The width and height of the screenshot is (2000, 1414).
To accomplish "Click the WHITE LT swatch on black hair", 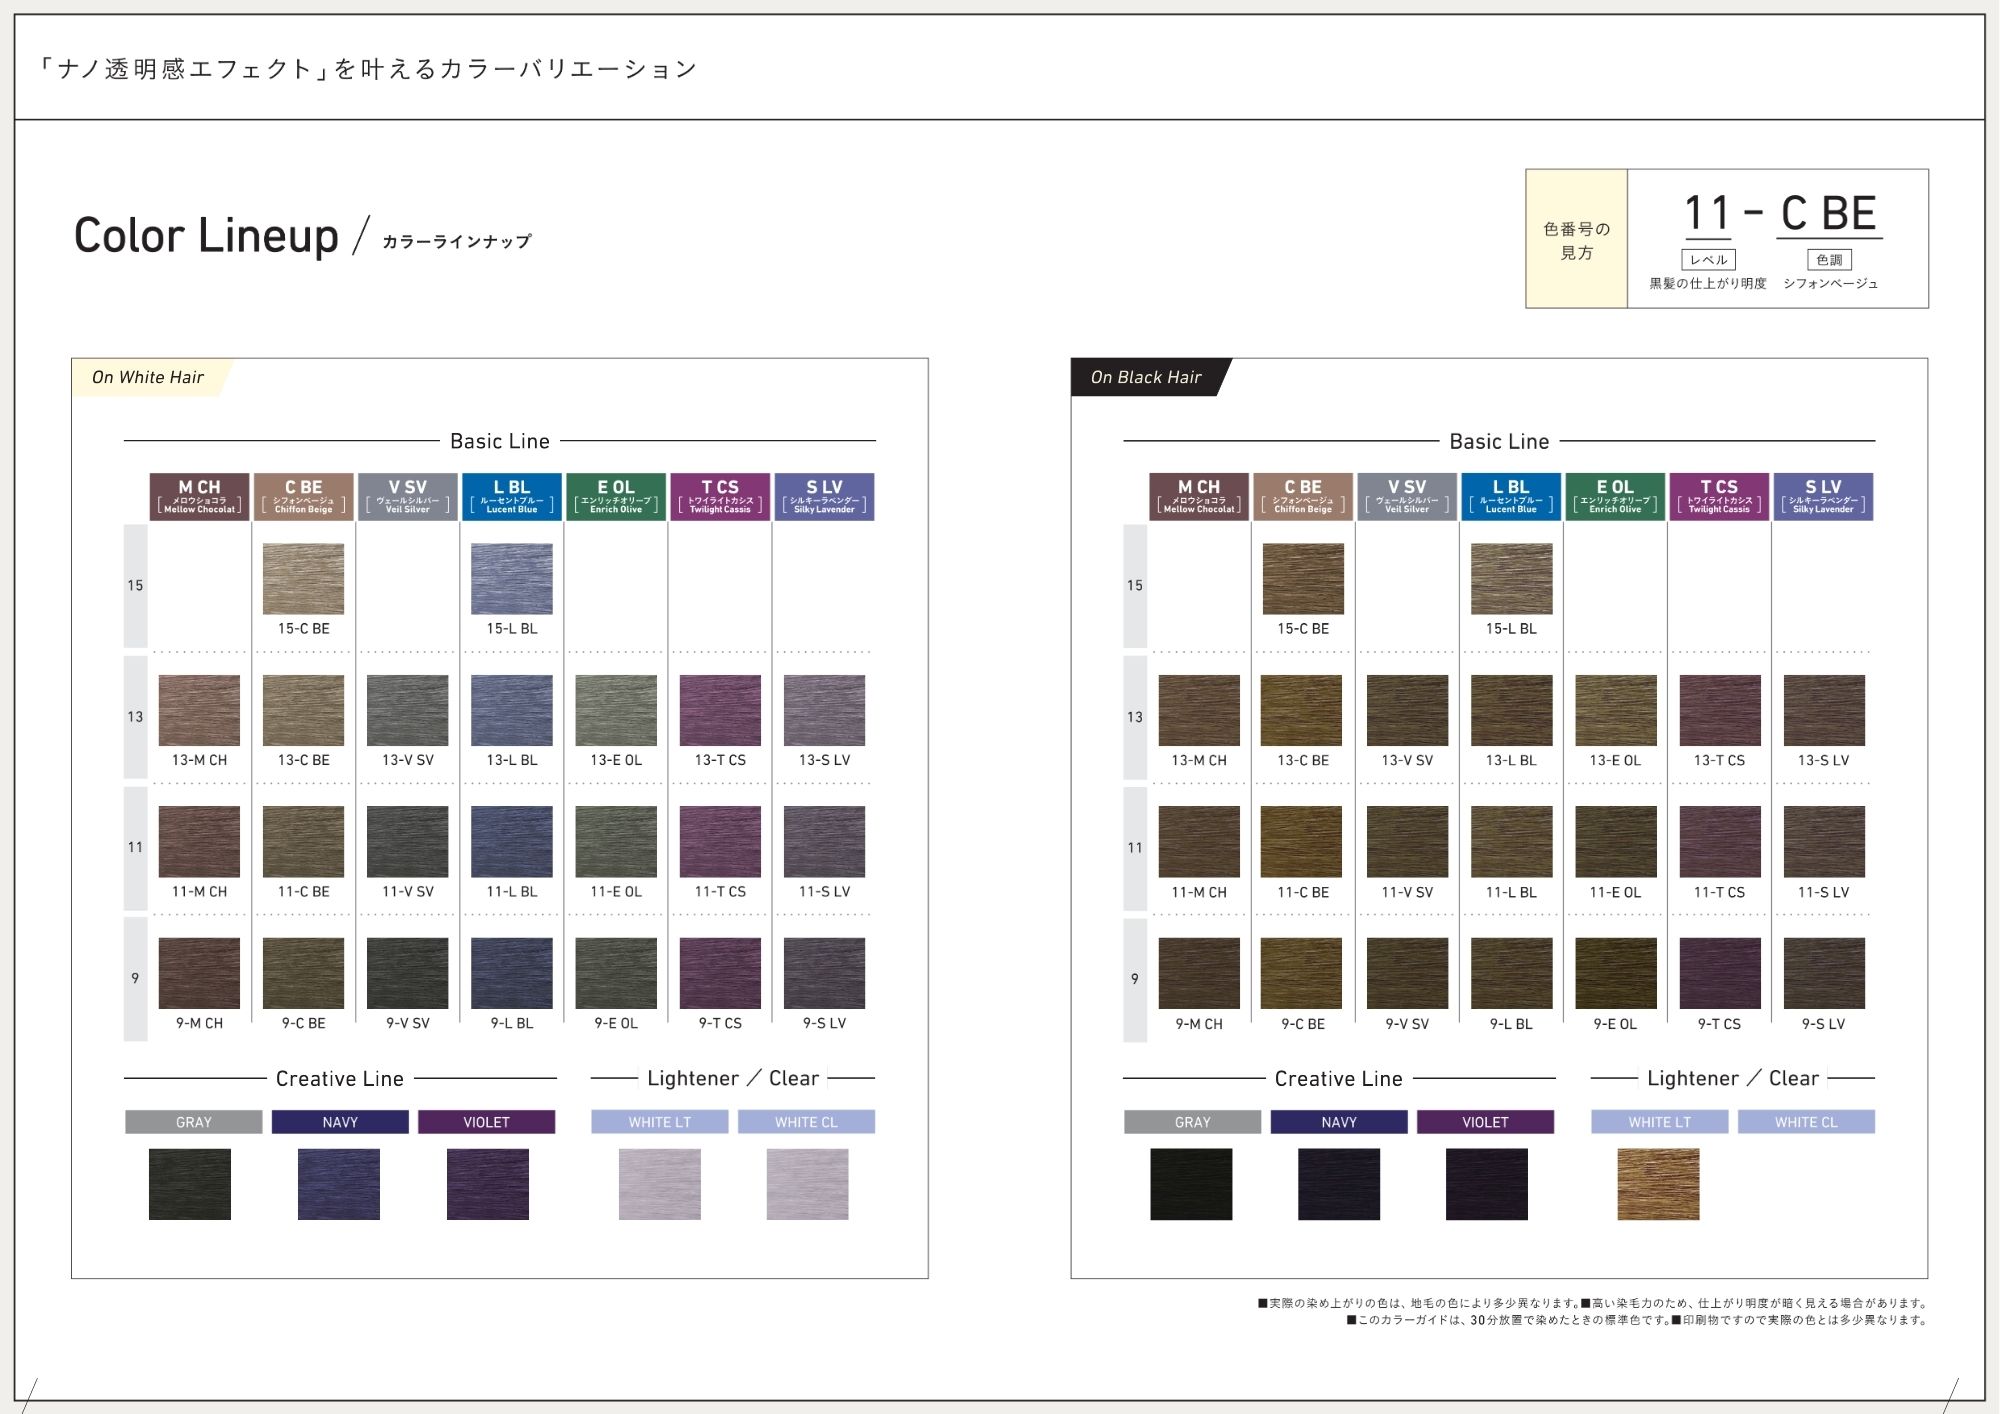I will 1658,1184.
